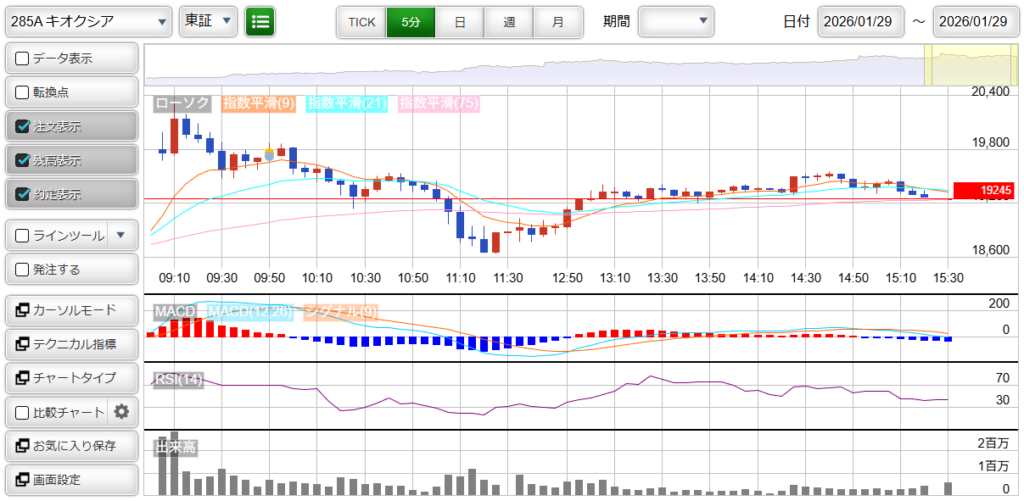Image resolution: width=1024 pixels, height=501 pixels.
Task: Disable the 残高表示 checkbox
Action: pos(22,160)
